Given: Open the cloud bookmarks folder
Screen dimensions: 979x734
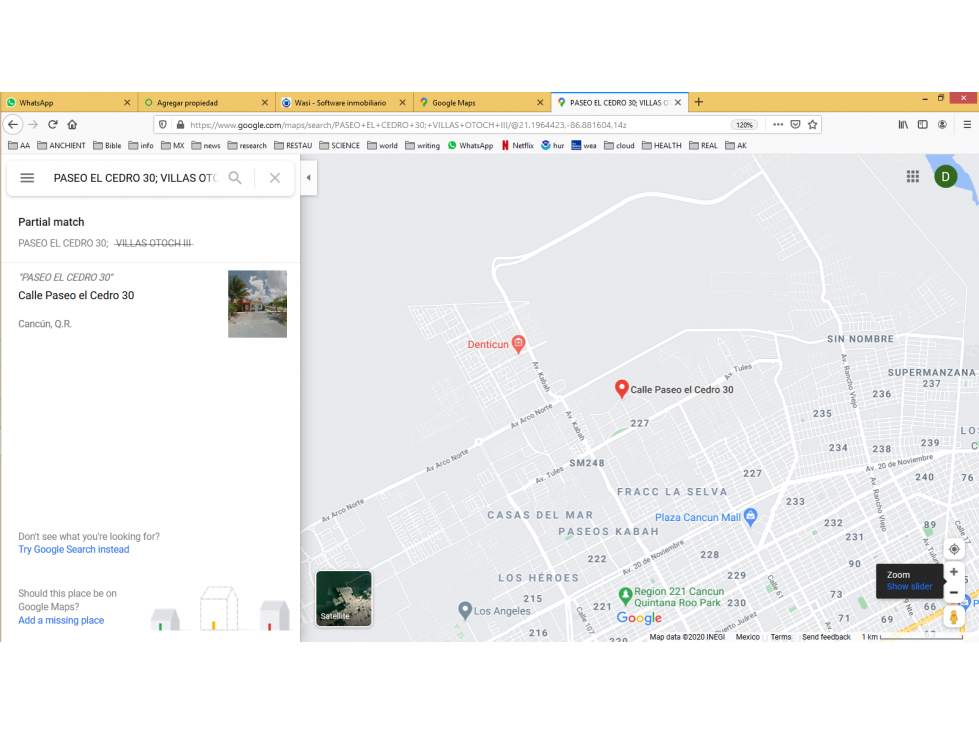Looking at the screenshot, I should [x=619, y=145].
